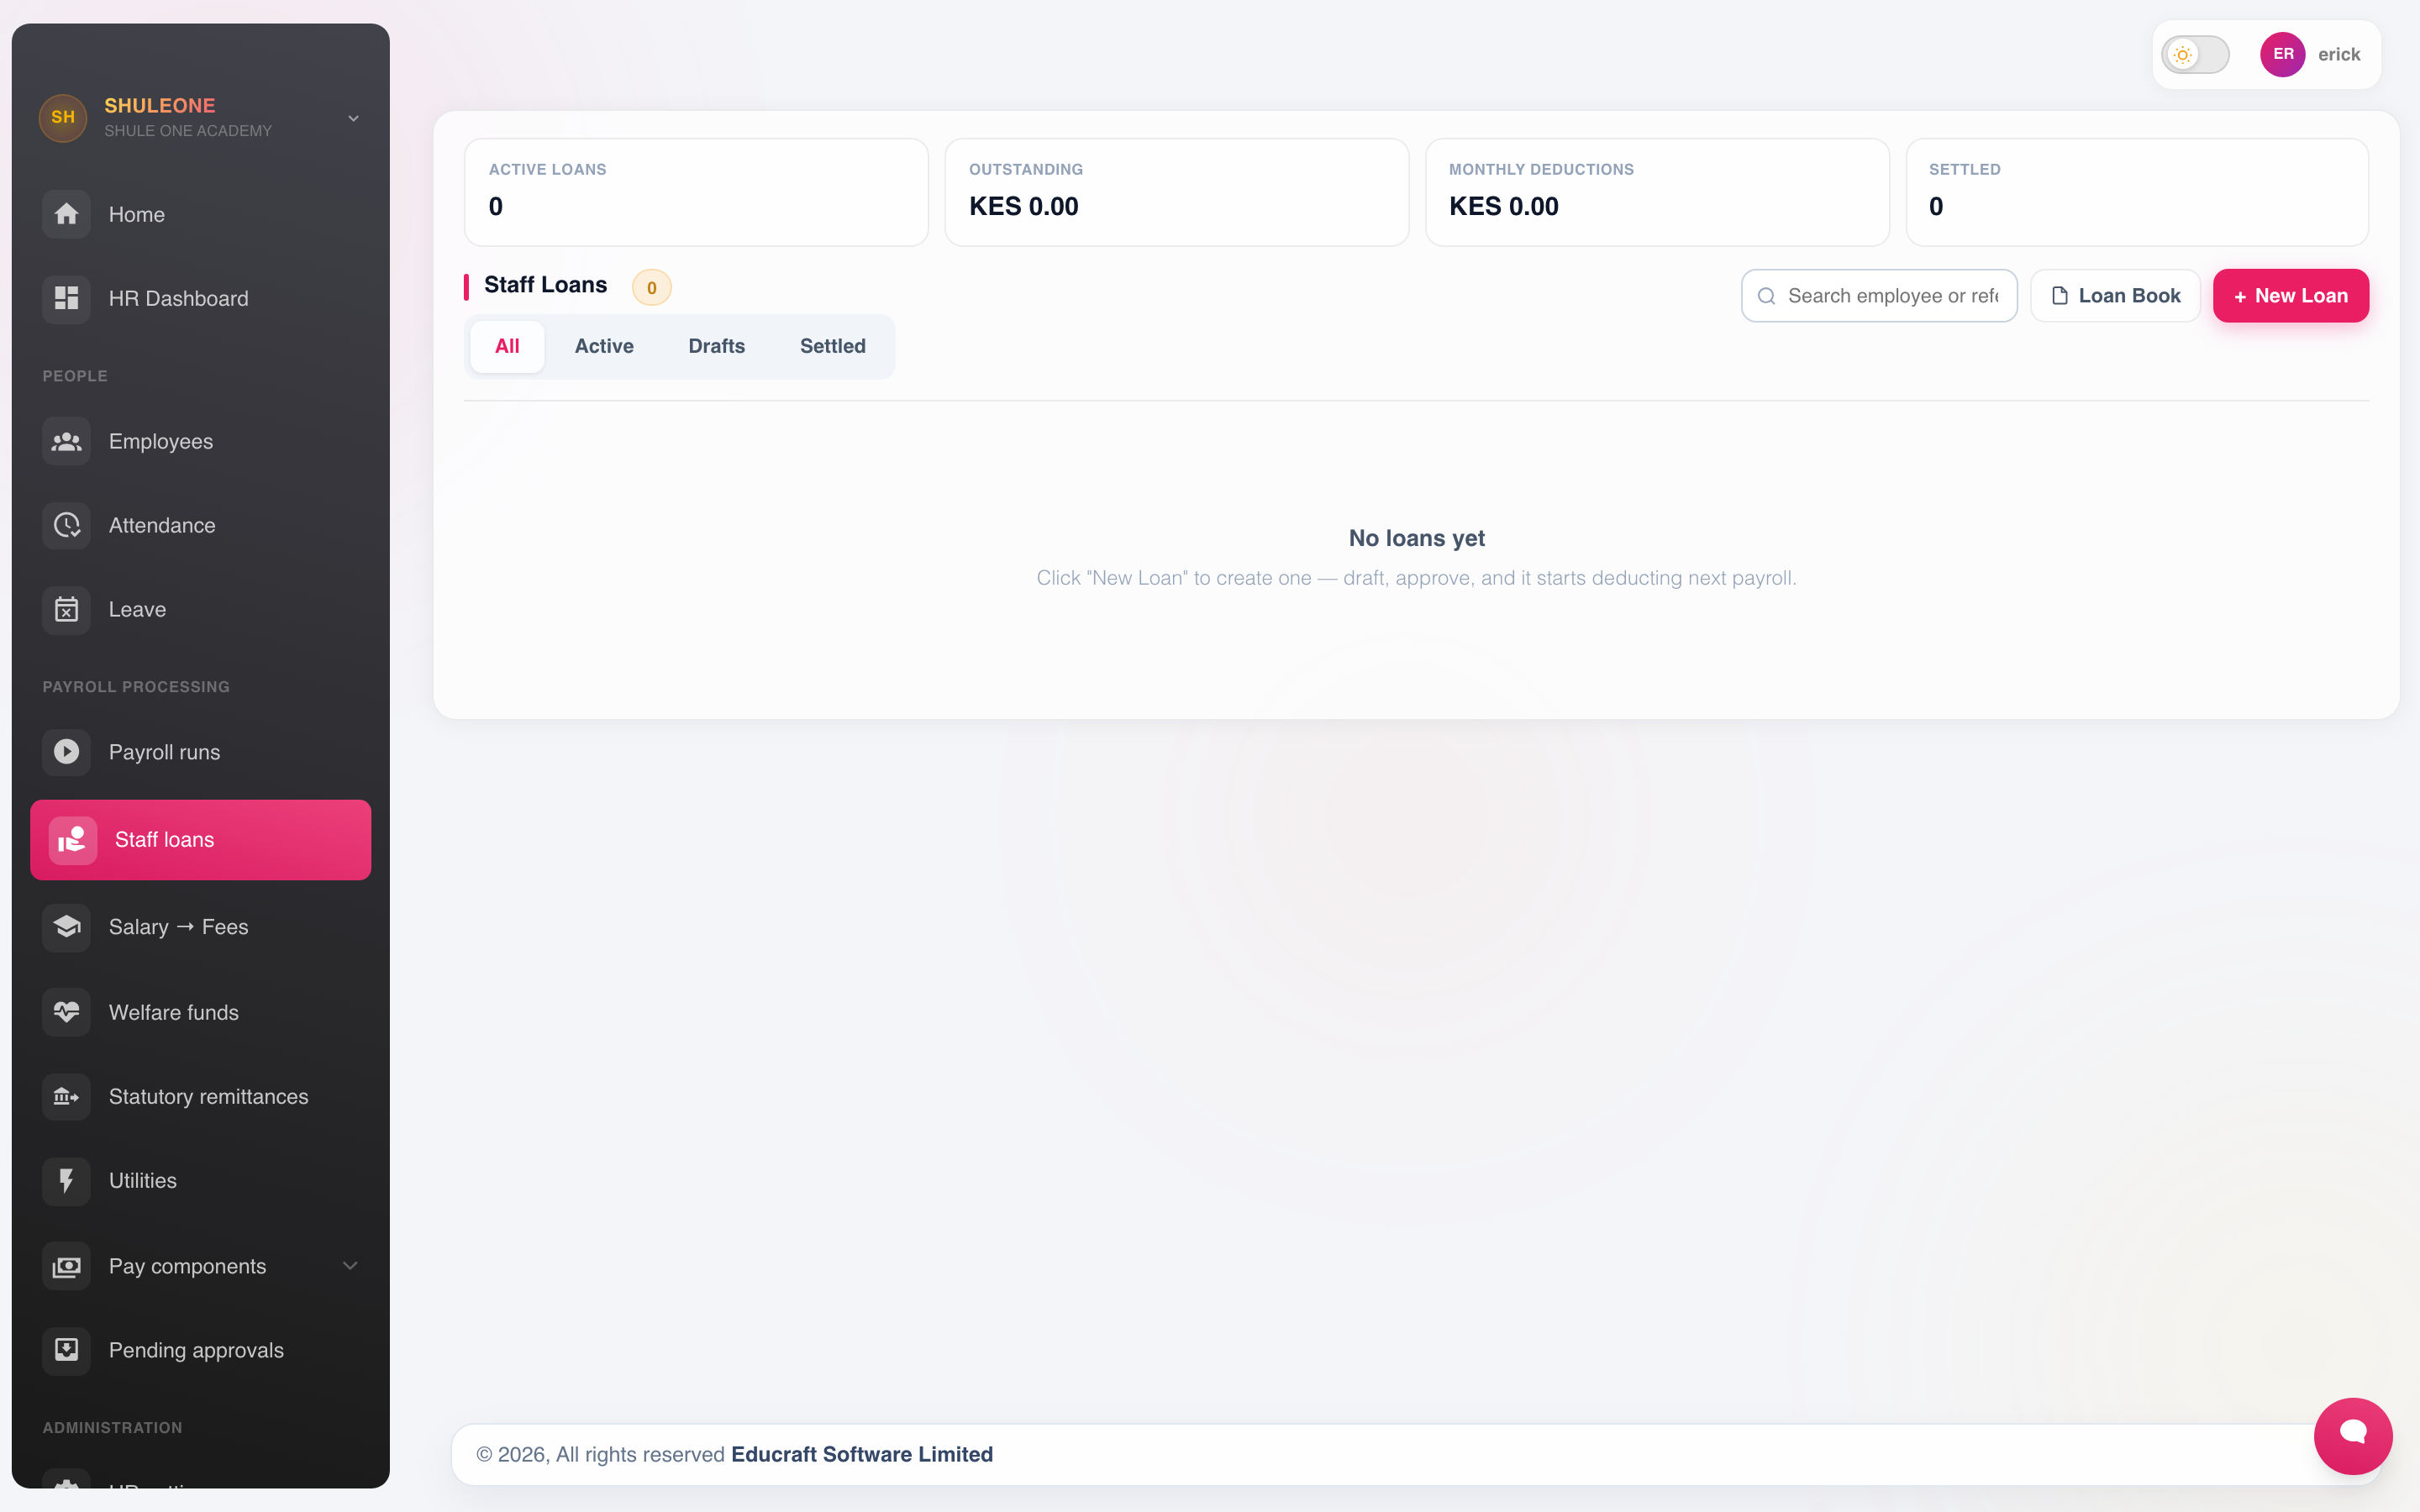
Task: Open the Loan Book
Action: coord(2115,296)
